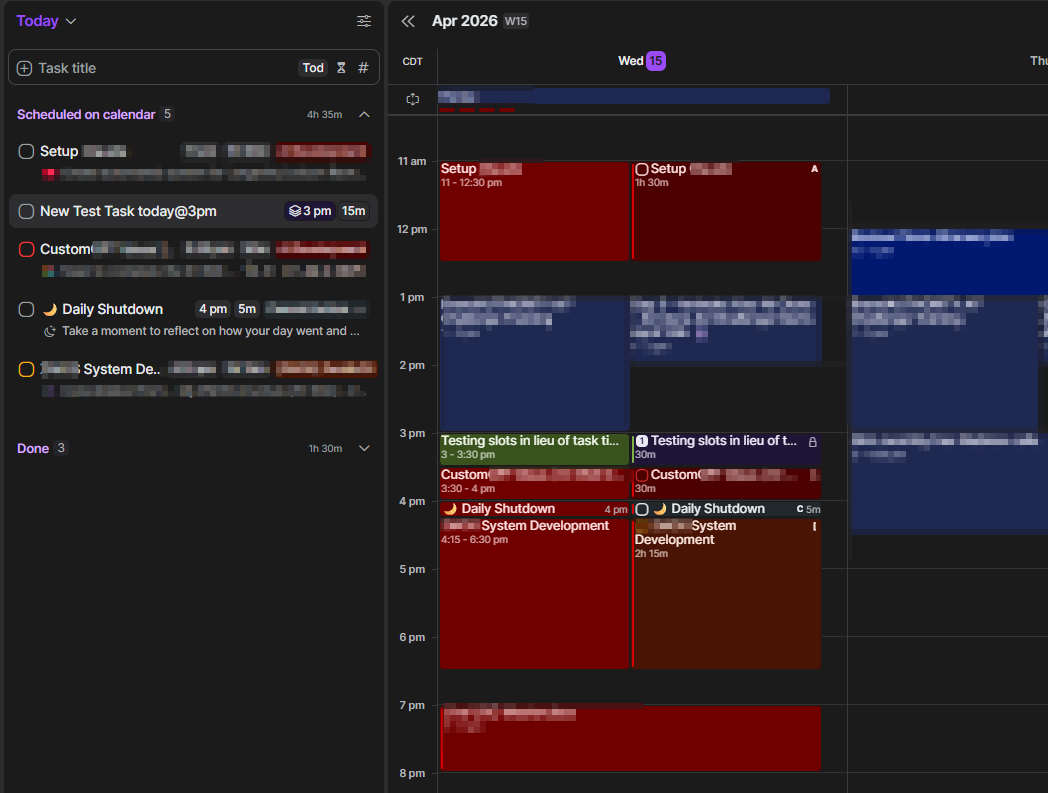
Task: Check the red Custom task checkbox in list
Action: click(26, 249)
